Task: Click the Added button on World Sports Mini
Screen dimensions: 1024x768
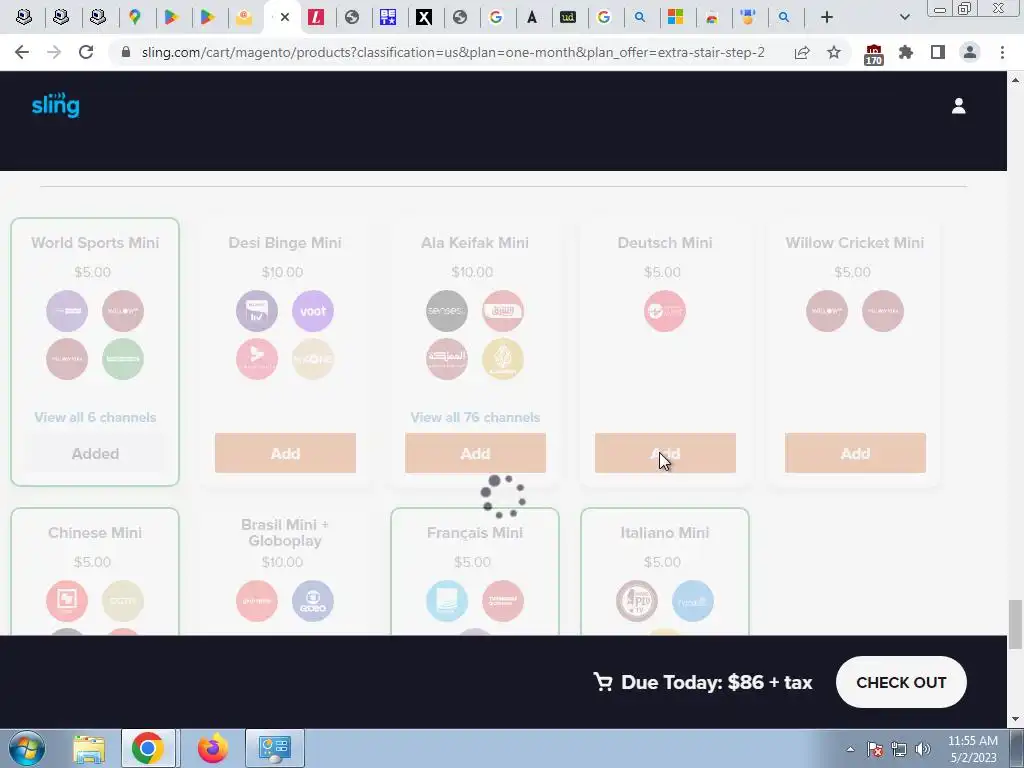Action: click(x=95, y=453)
